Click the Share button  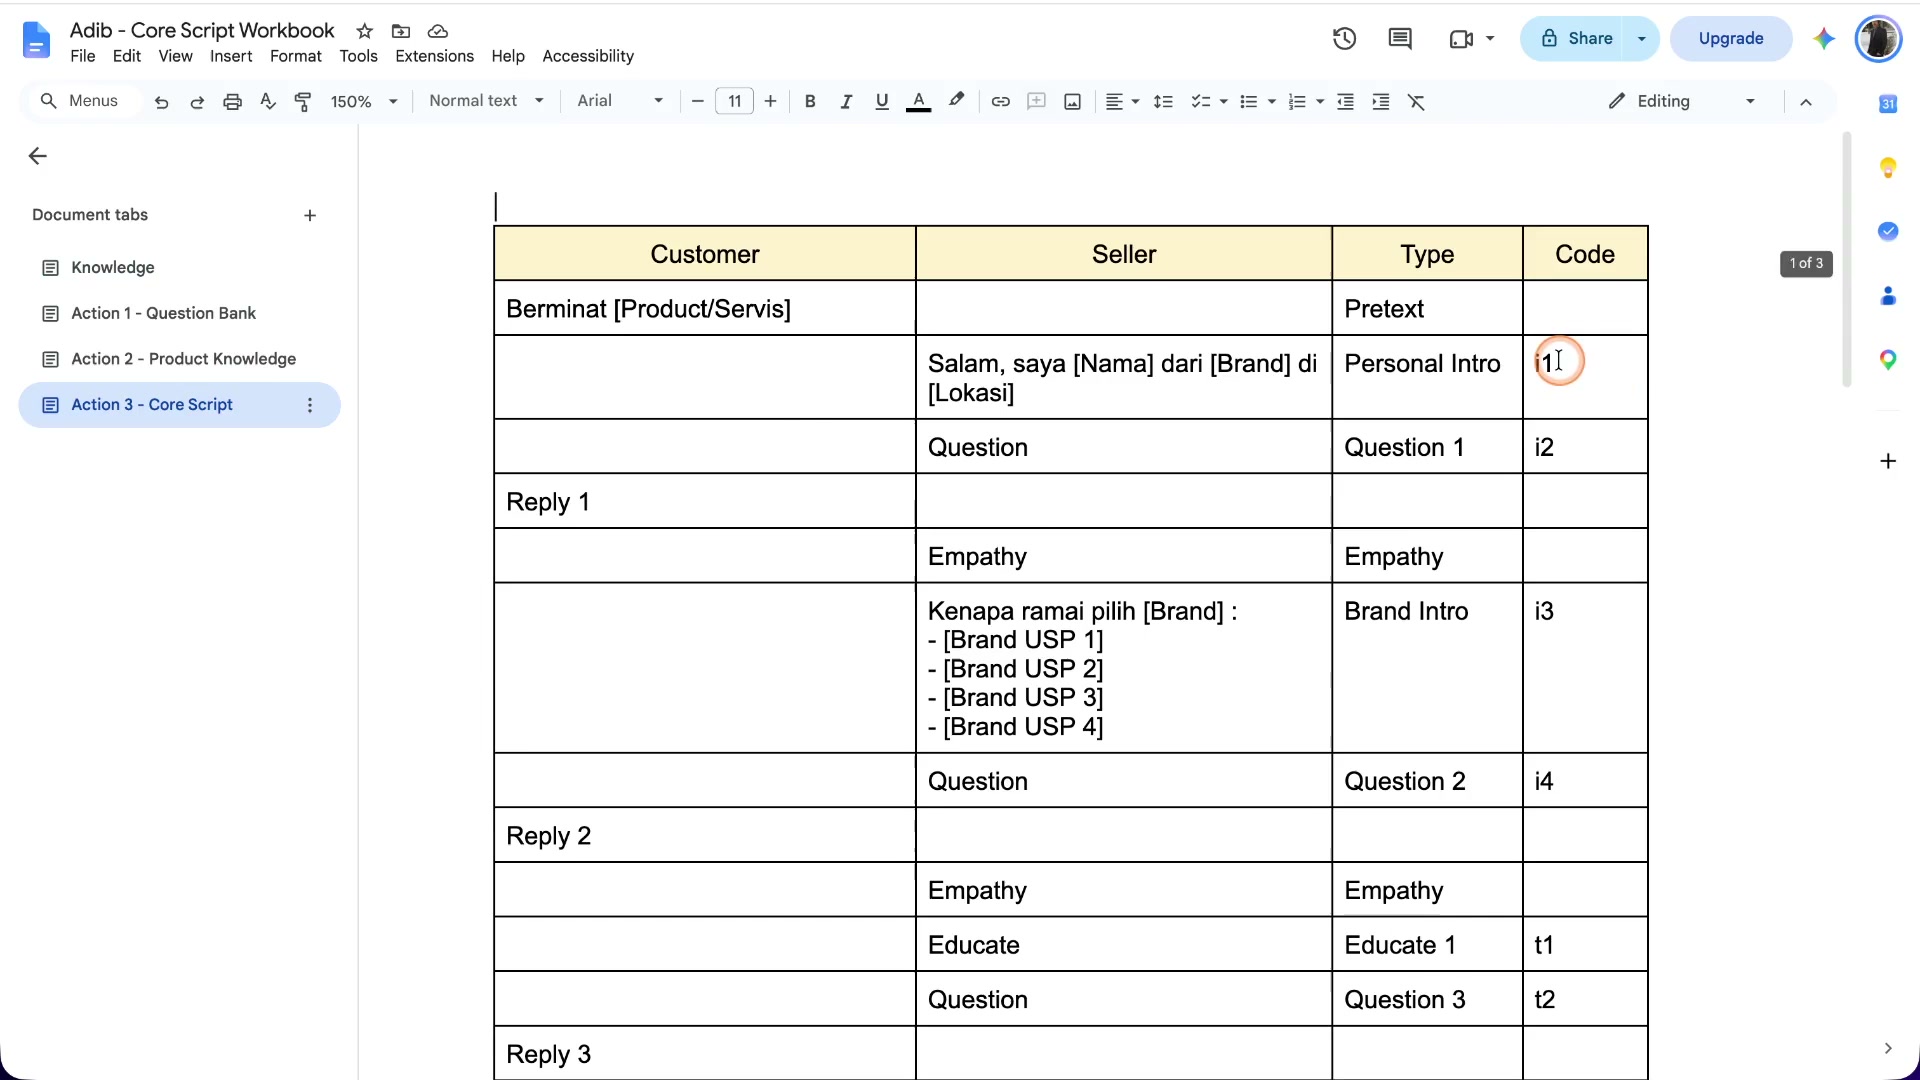1576,39
